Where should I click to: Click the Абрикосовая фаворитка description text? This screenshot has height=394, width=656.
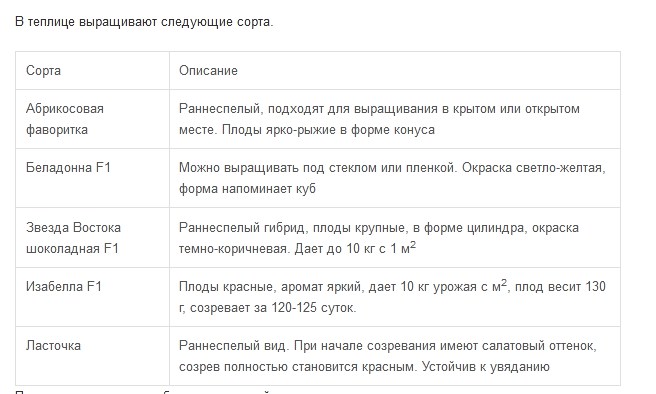[x=379, y=119]
